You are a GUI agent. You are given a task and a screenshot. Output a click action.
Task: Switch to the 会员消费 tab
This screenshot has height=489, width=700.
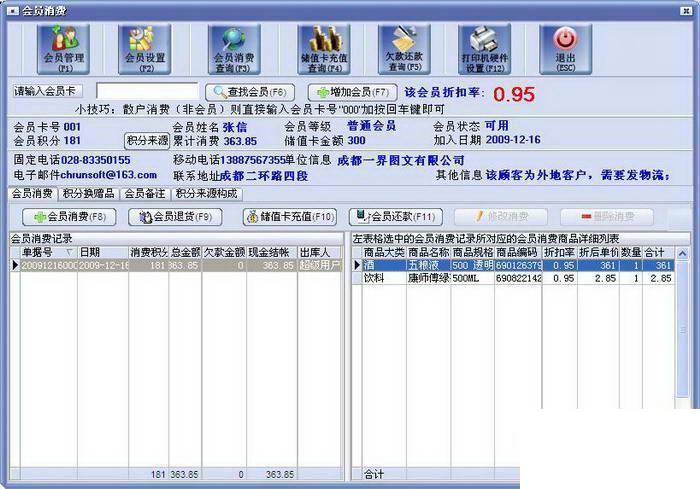pos(32,193)
